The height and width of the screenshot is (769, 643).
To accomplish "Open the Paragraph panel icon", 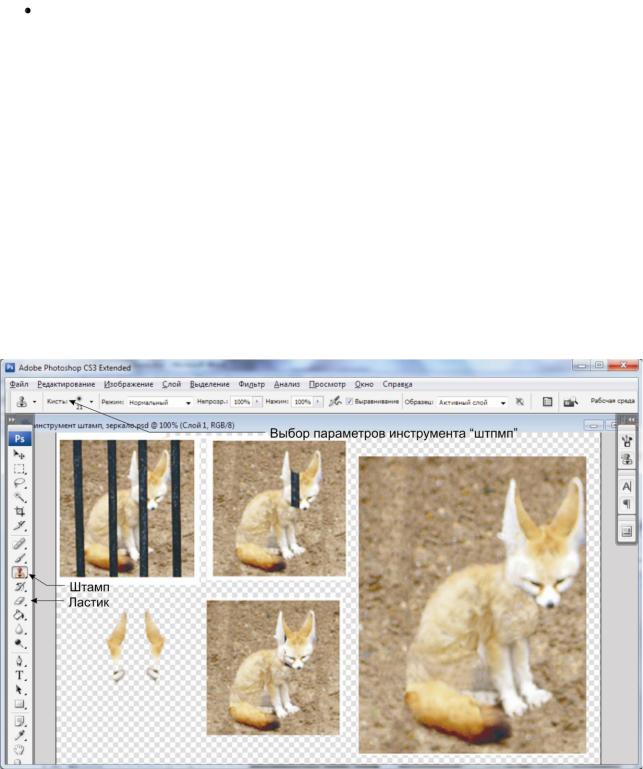I will tap(626, 504).
